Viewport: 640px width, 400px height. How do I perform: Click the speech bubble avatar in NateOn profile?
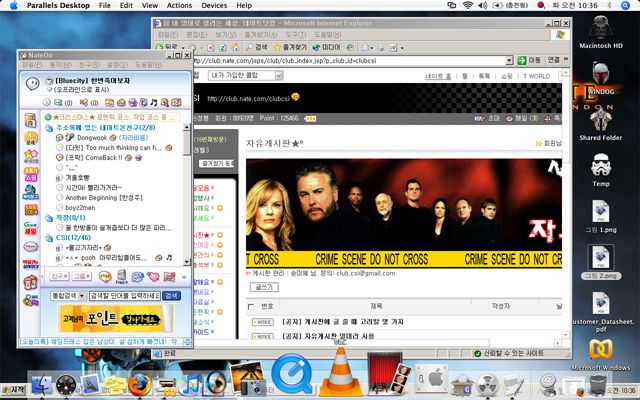pos(32,83)
